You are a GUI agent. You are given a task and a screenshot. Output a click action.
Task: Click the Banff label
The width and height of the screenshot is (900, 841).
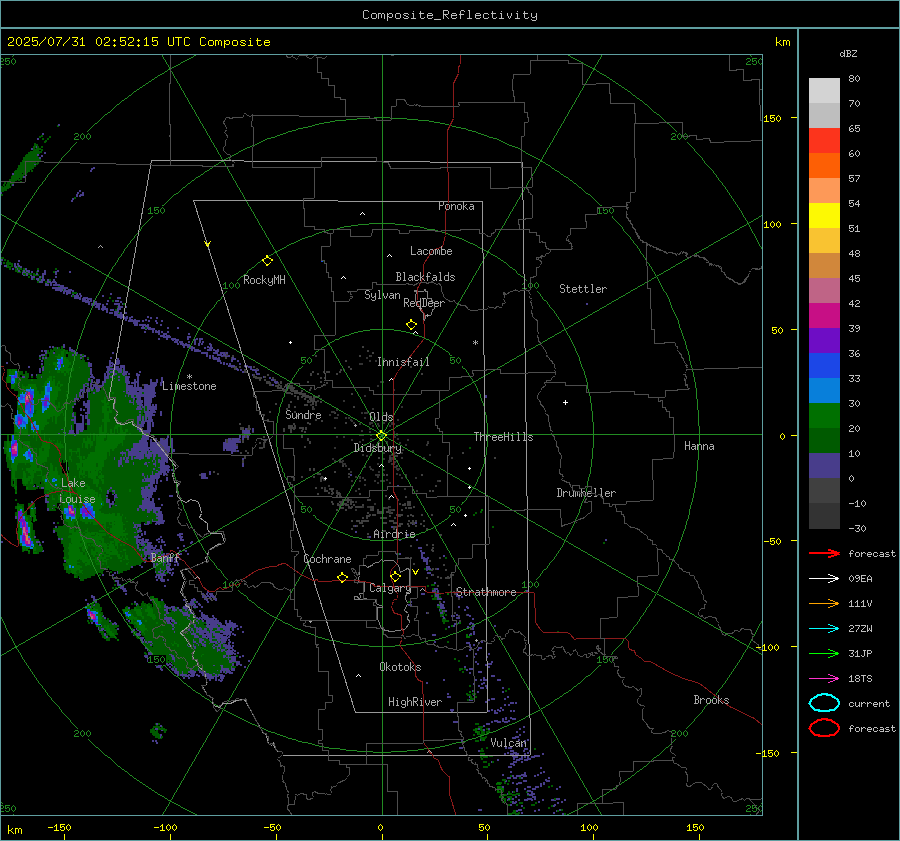165,557
